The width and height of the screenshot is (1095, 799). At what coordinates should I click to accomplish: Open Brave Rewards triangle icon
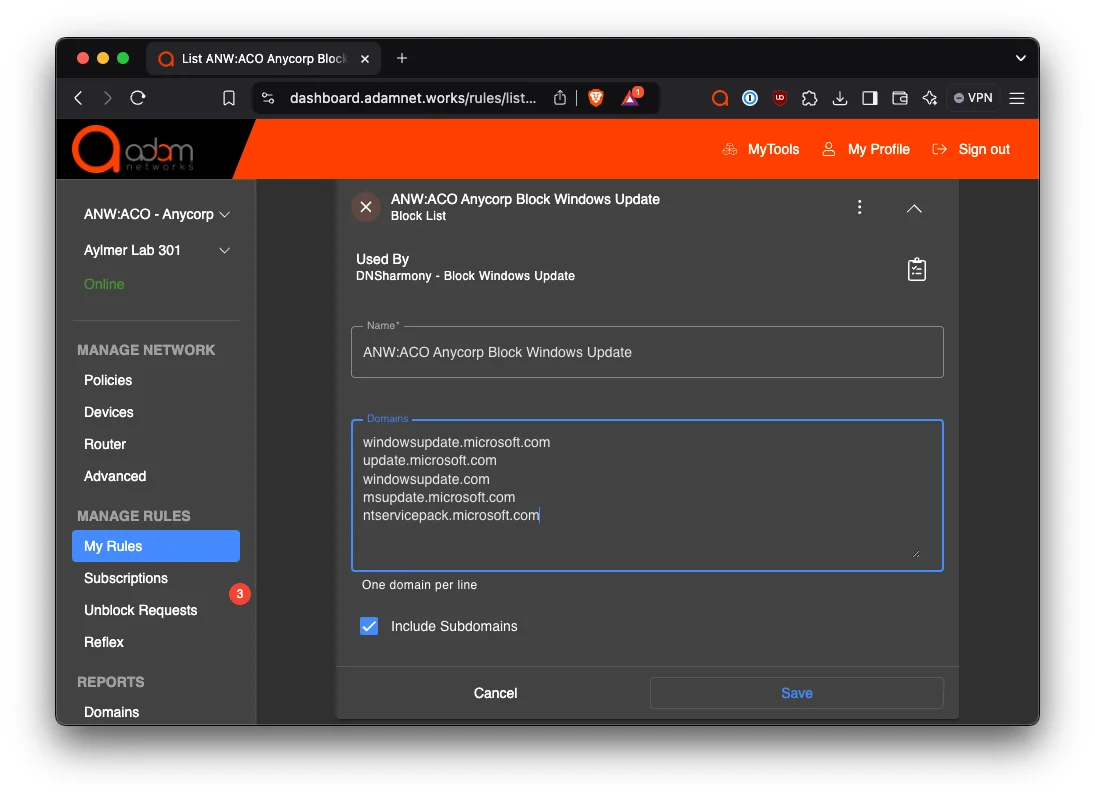[x=631, y=98]
